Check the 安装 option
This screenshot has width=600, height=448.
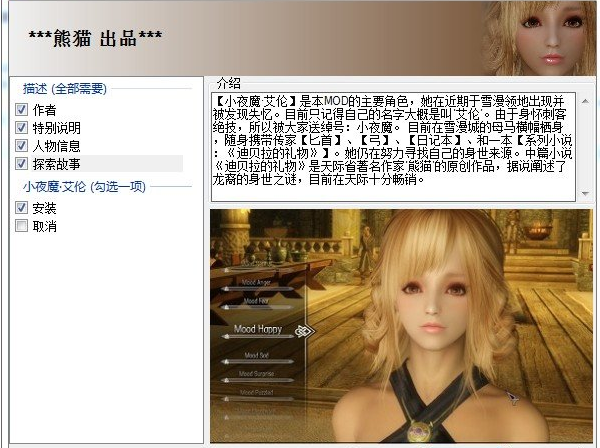[21, 208]
